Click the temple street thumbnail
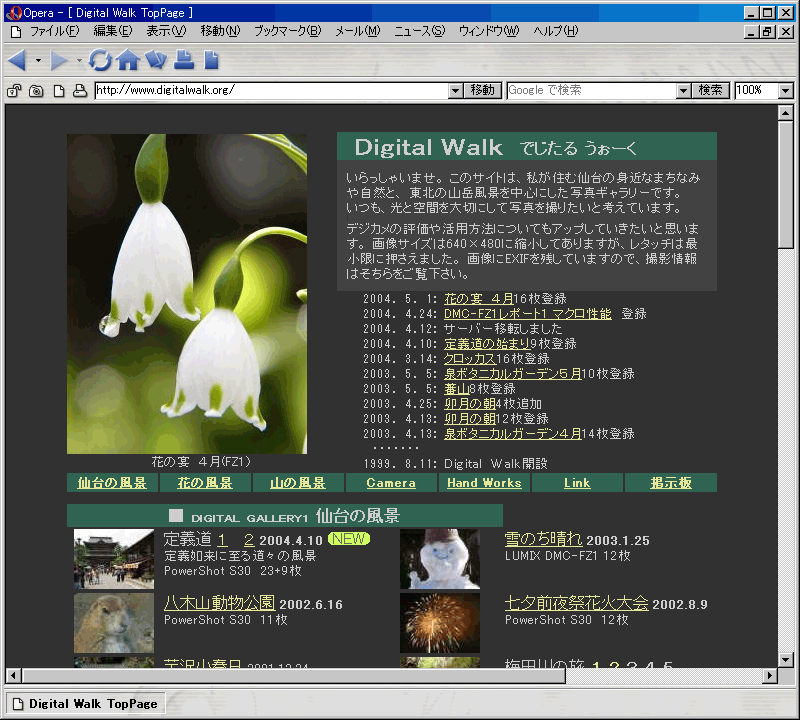 (114, 559)
